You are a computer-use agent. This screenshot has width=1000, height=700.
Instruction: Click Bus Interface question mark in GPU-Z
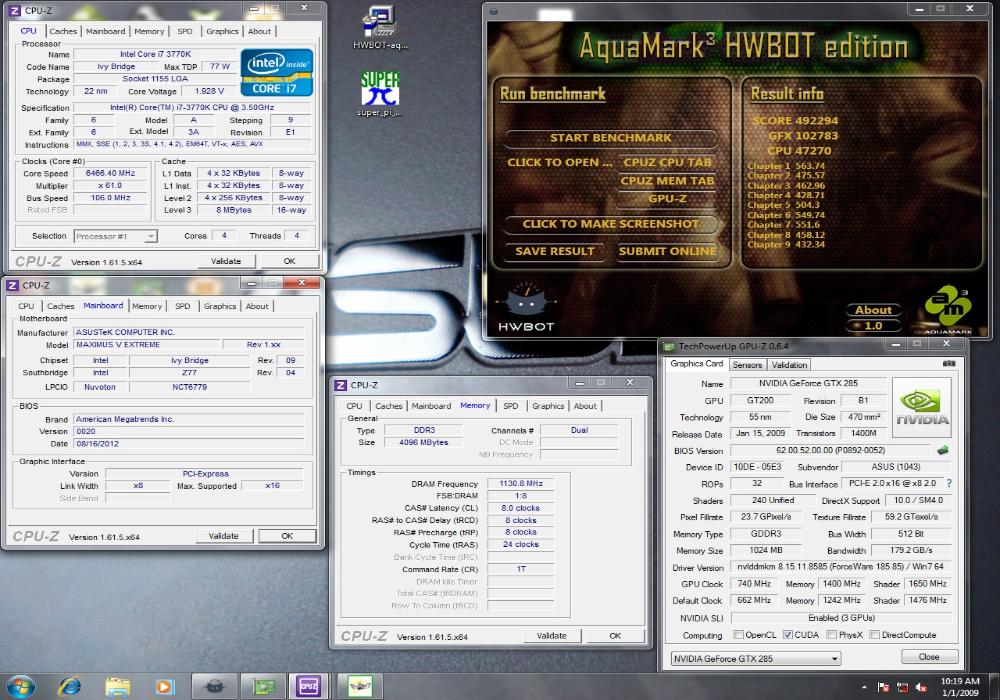pyautogui.click(x=949, y=483)
